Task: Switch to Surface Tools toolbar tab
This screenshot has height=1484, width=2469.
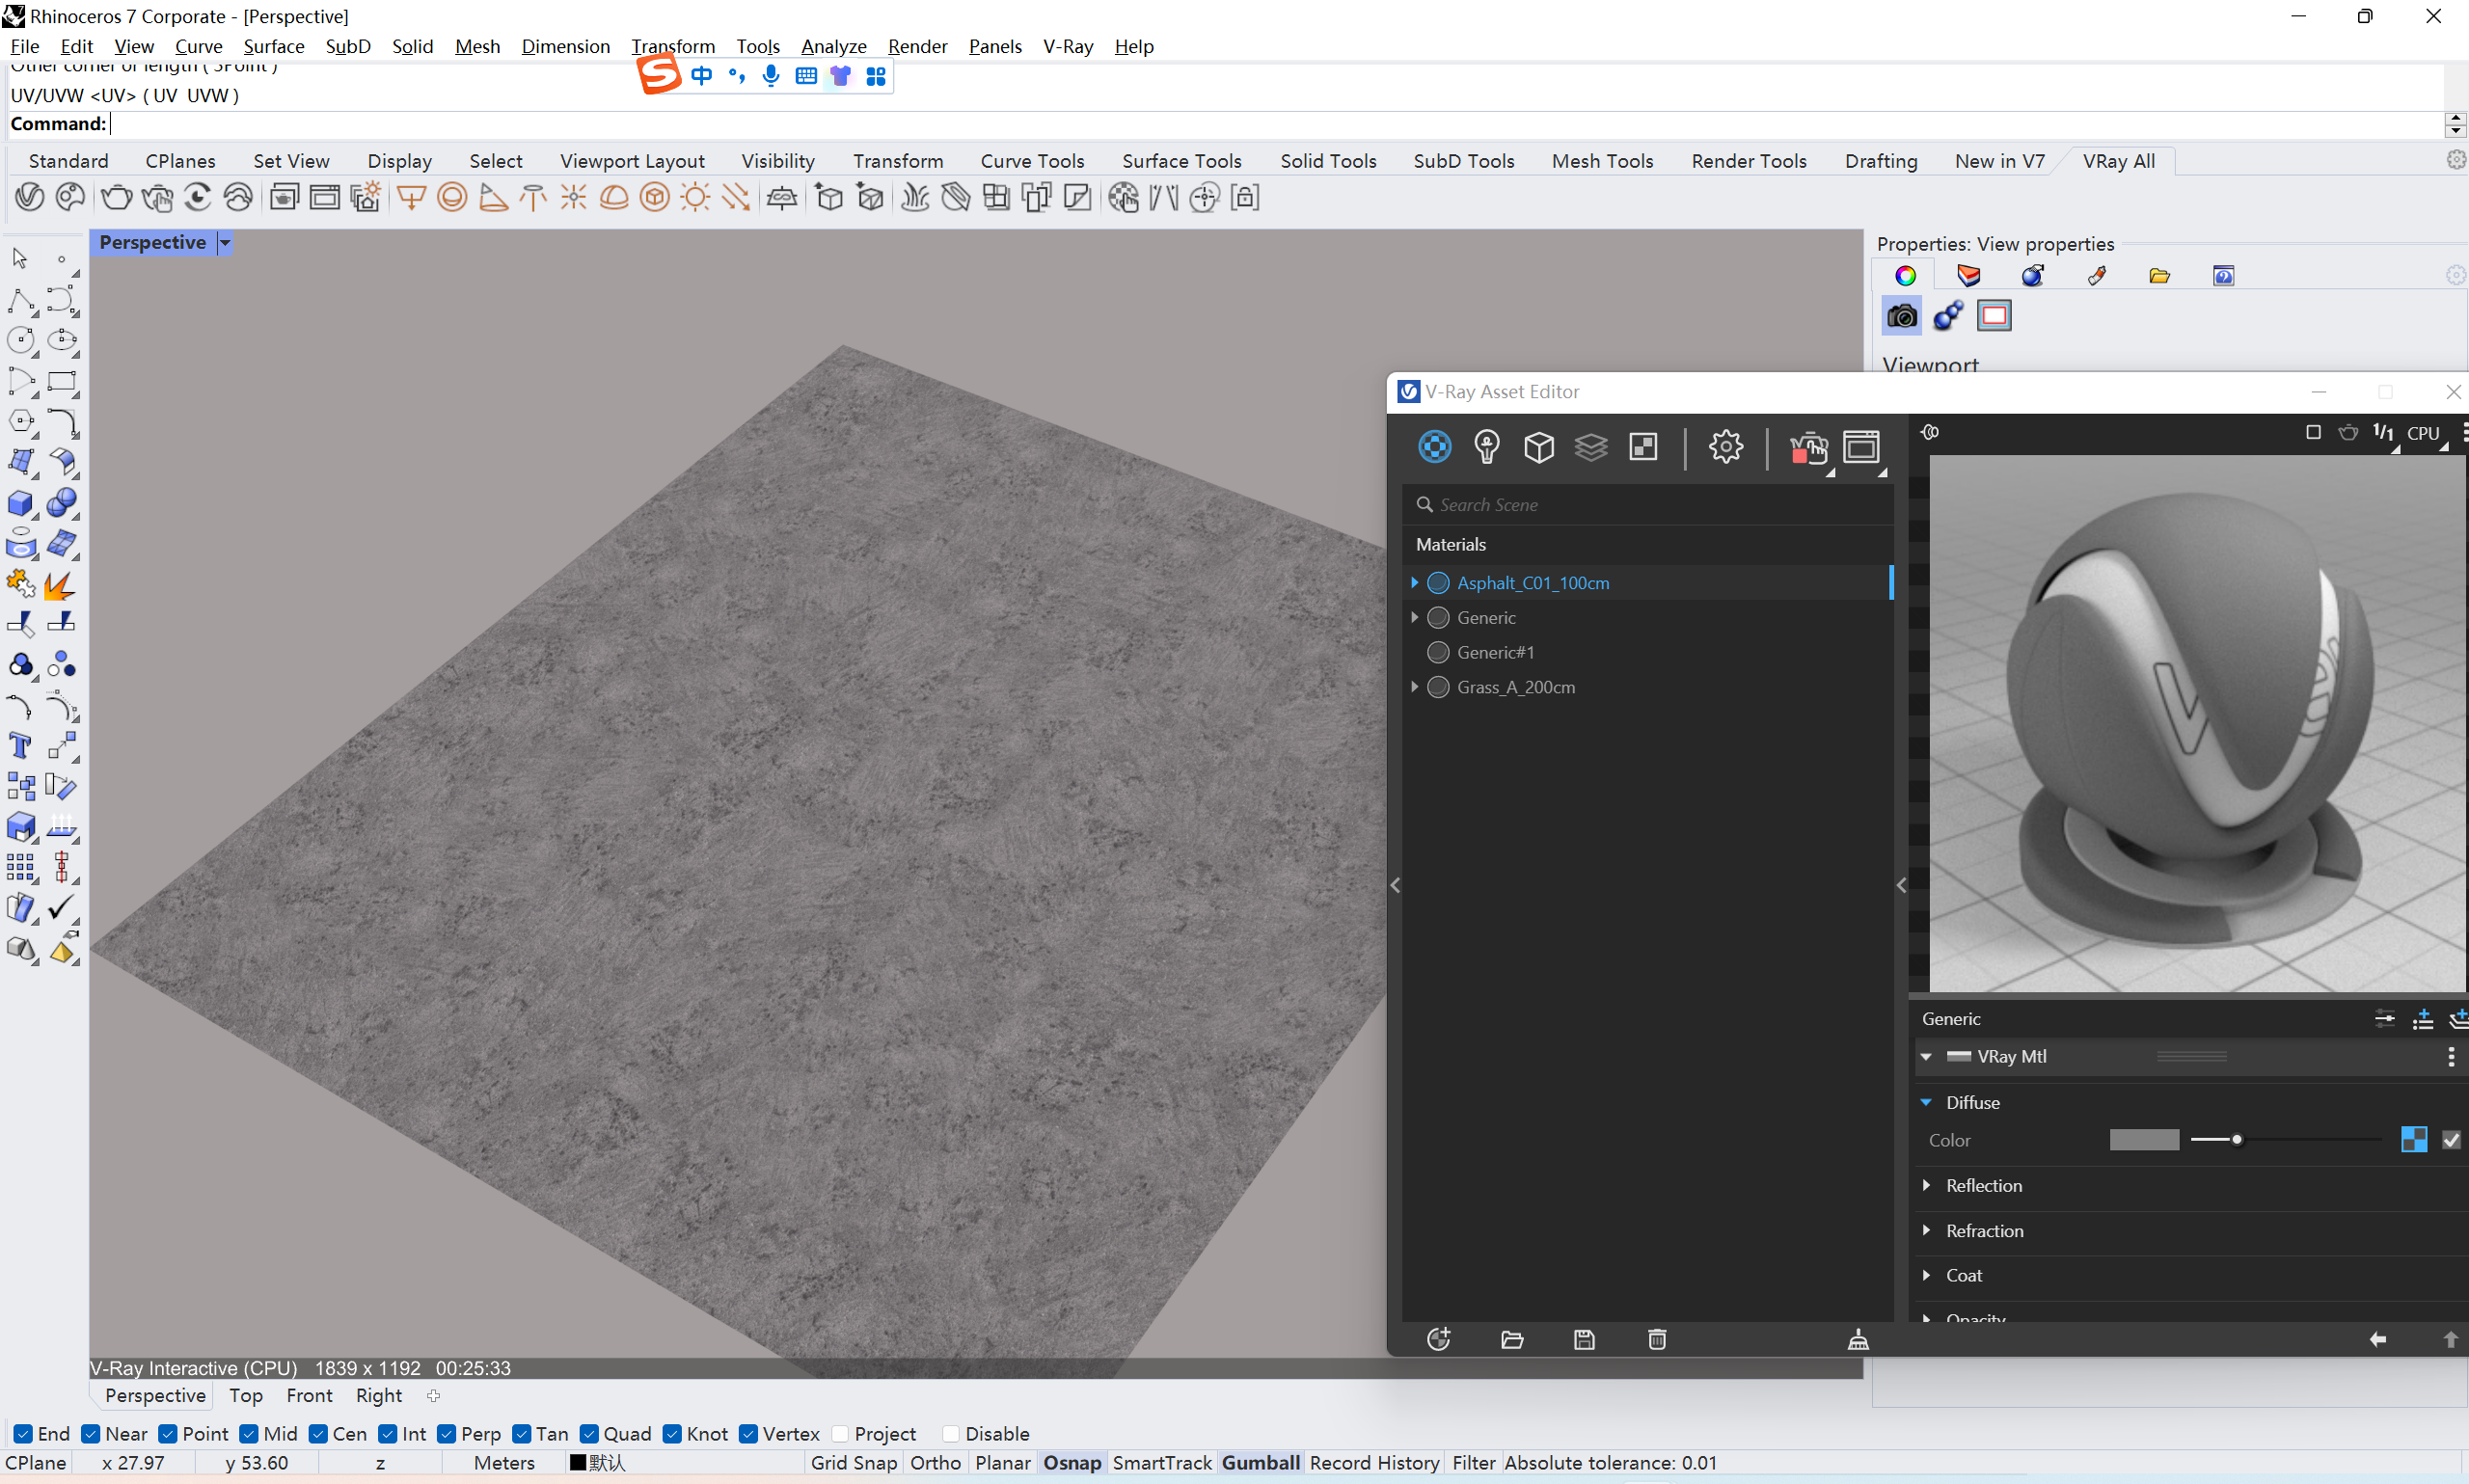Action: tap(1181, 161)
